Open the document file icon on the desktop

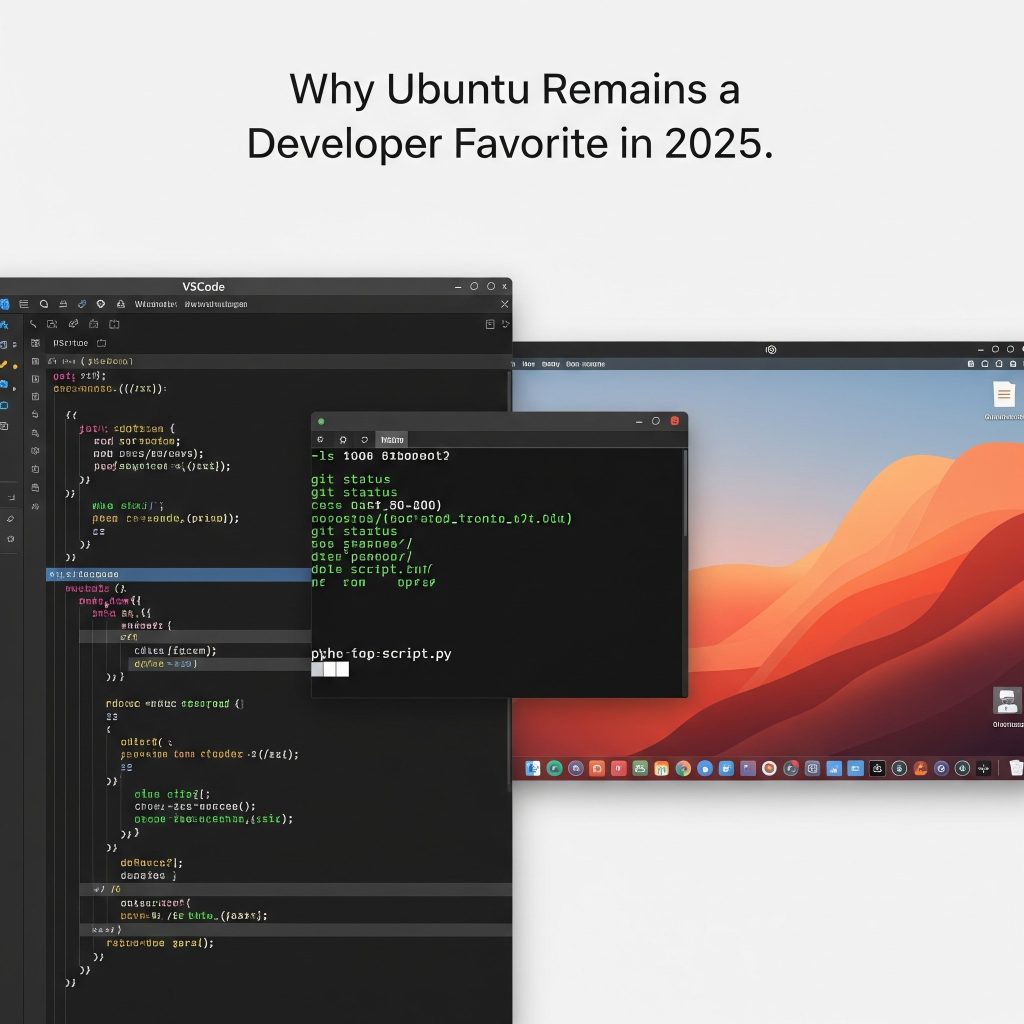point(1004,394)
